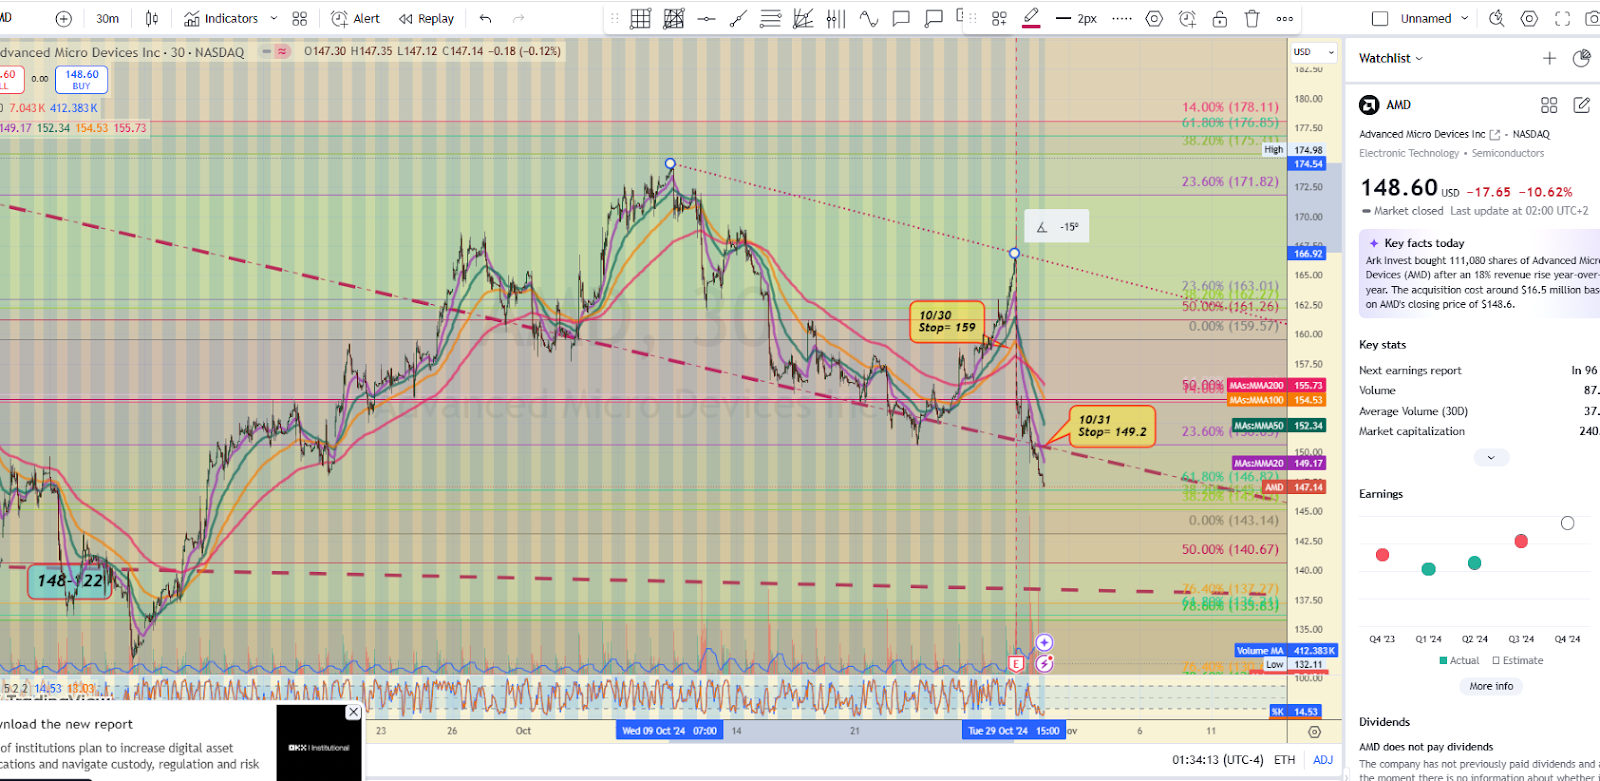Screen dimensions: 1600x781
Task: Enter fullscreen mode
Action: point(1562,18)
